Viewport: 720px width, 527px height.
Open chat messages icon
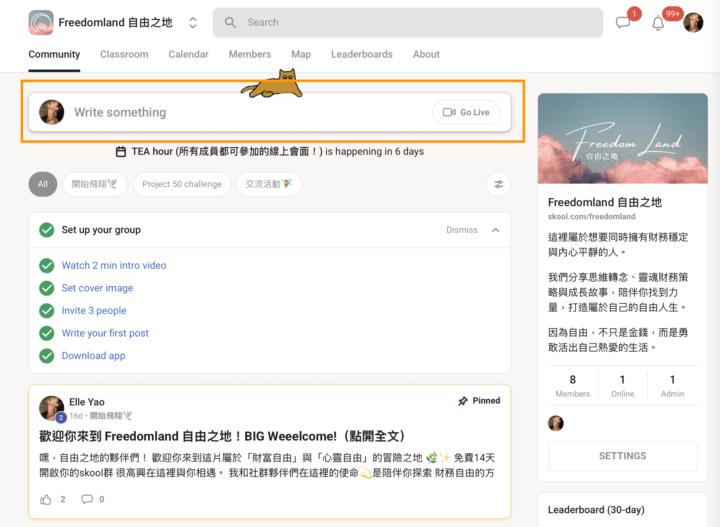coord(623,22)
